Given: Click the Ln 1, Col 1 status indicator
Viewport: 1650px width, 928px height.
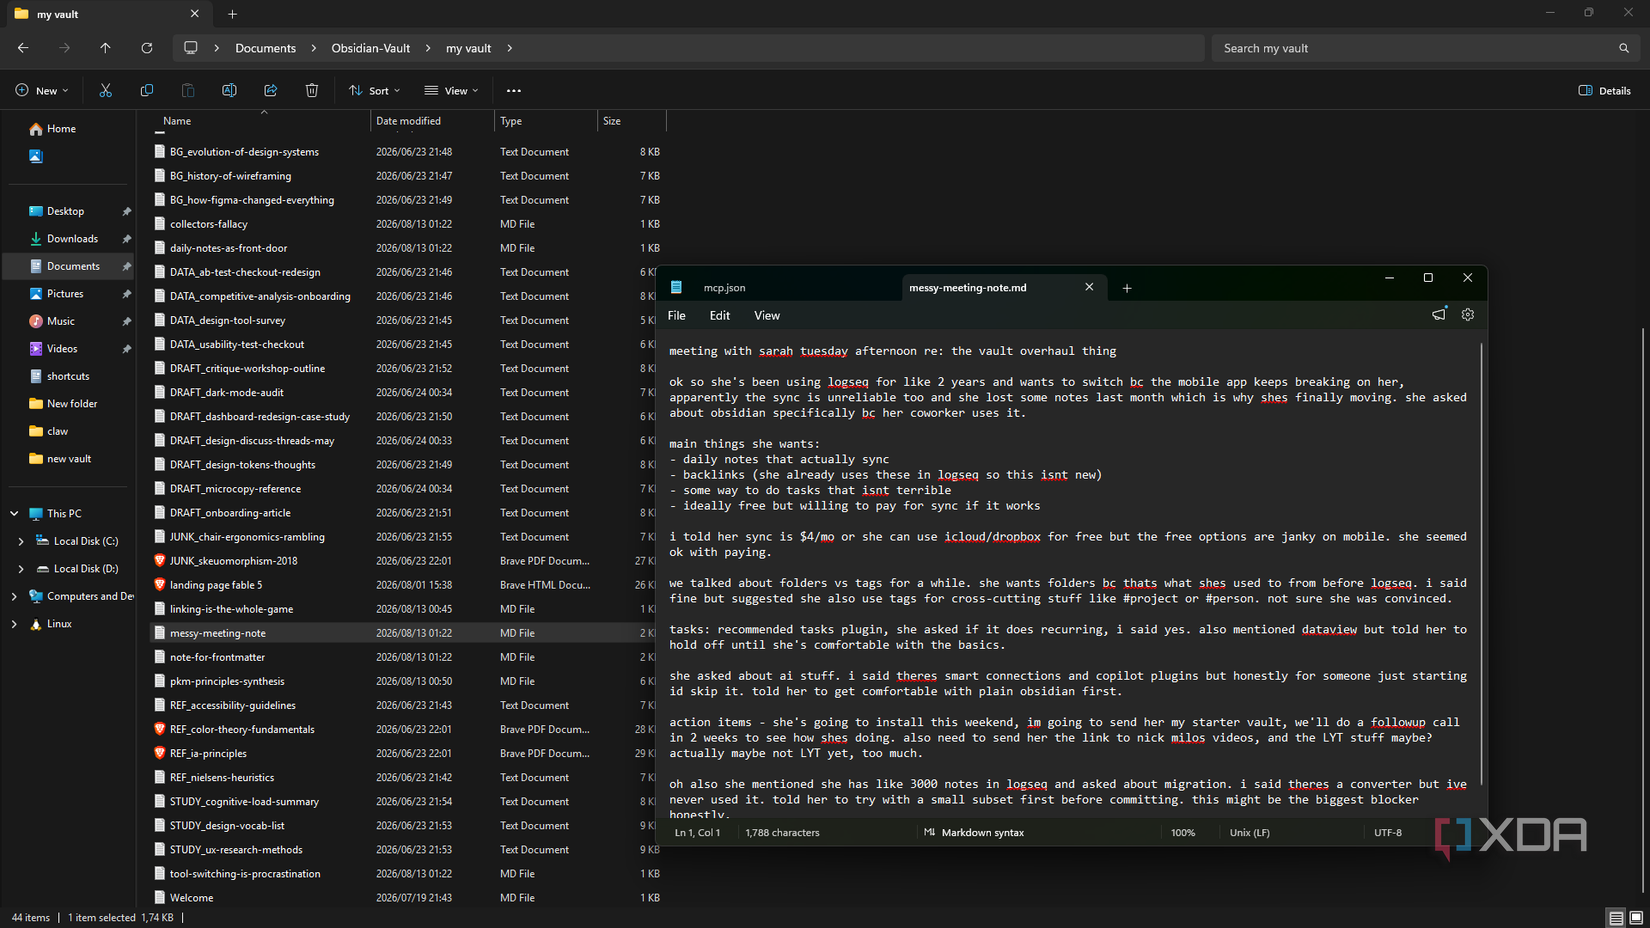Looking at the screenshot, I should [697, 832].
